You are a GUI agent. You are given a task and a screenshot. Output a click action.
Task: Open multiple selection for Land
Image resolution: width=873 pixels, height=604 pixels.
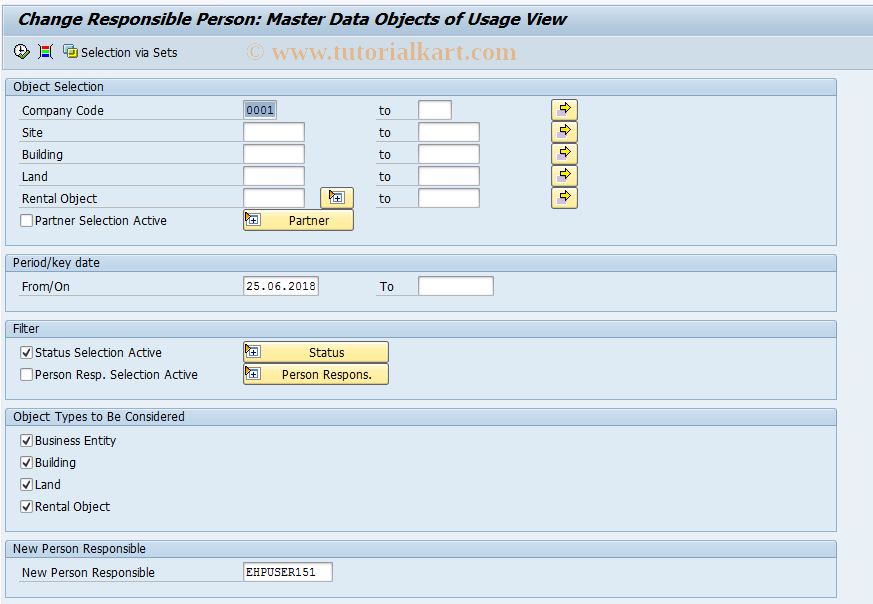point(565,176)
